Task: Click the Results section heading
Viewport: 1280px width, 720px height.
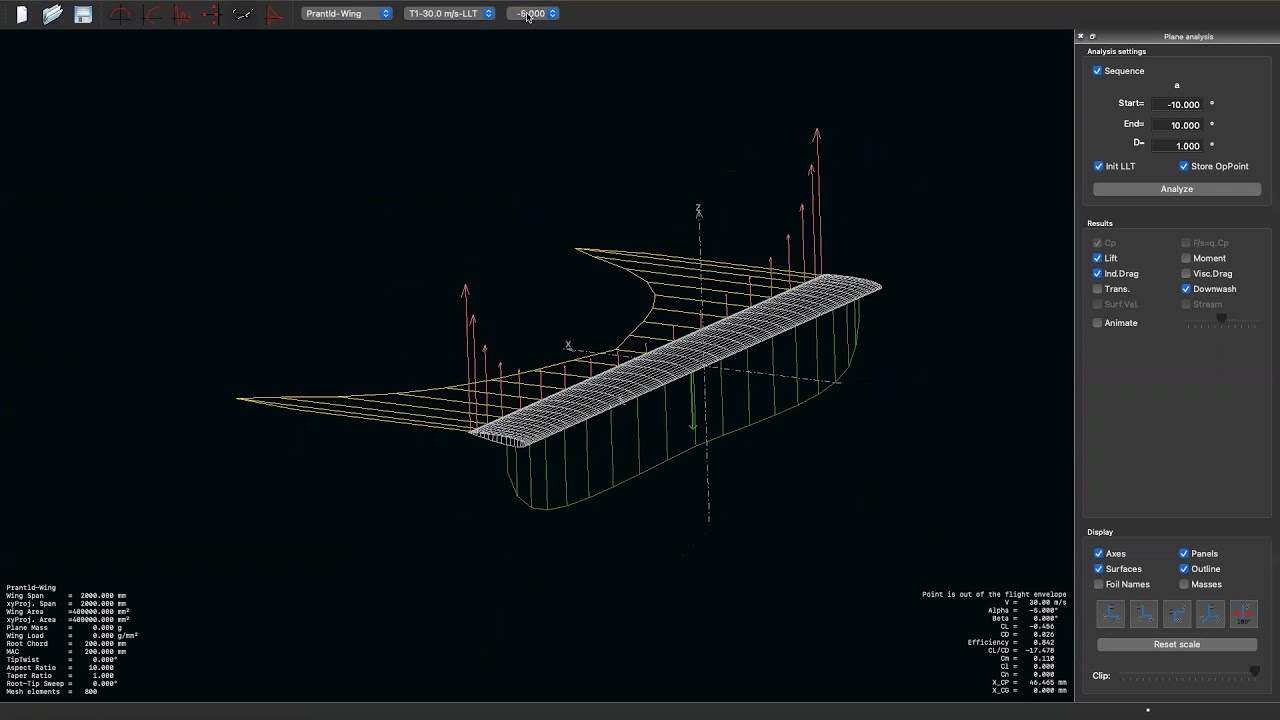Action: tap(1100, 224)
